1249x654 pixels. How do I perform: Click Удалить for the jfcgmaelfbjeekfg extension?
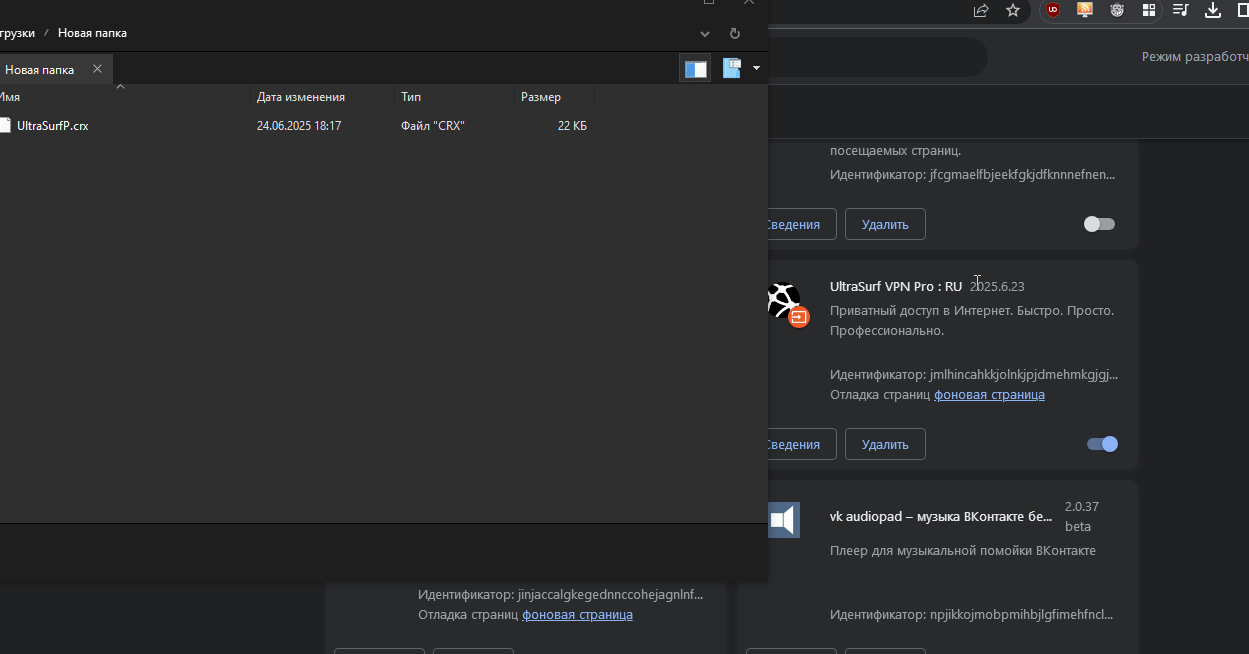(885, 224)
